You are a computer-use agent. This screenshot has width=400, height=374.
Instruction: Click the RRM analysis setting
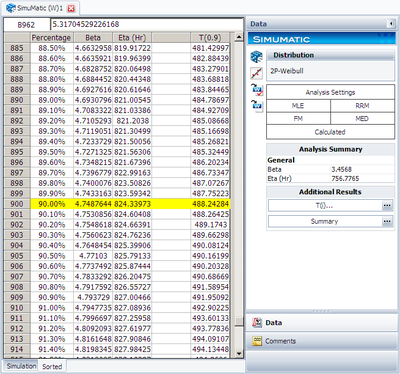(362, 106)
